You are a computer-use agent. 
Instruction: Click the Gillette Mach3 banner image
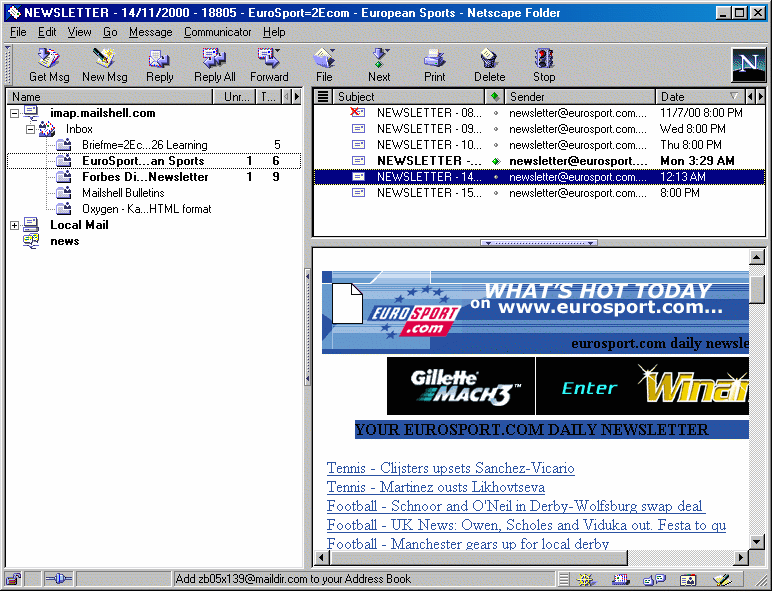[x=461, y=386]
